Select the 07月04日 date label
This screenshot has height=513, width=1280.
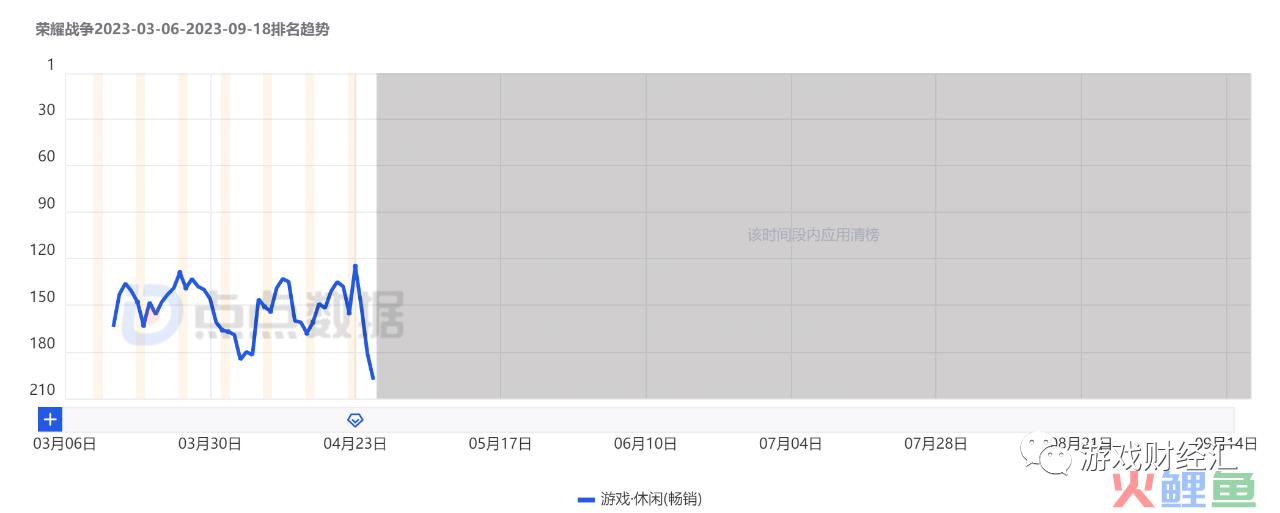pyautogui.click(x=791, y=444)
